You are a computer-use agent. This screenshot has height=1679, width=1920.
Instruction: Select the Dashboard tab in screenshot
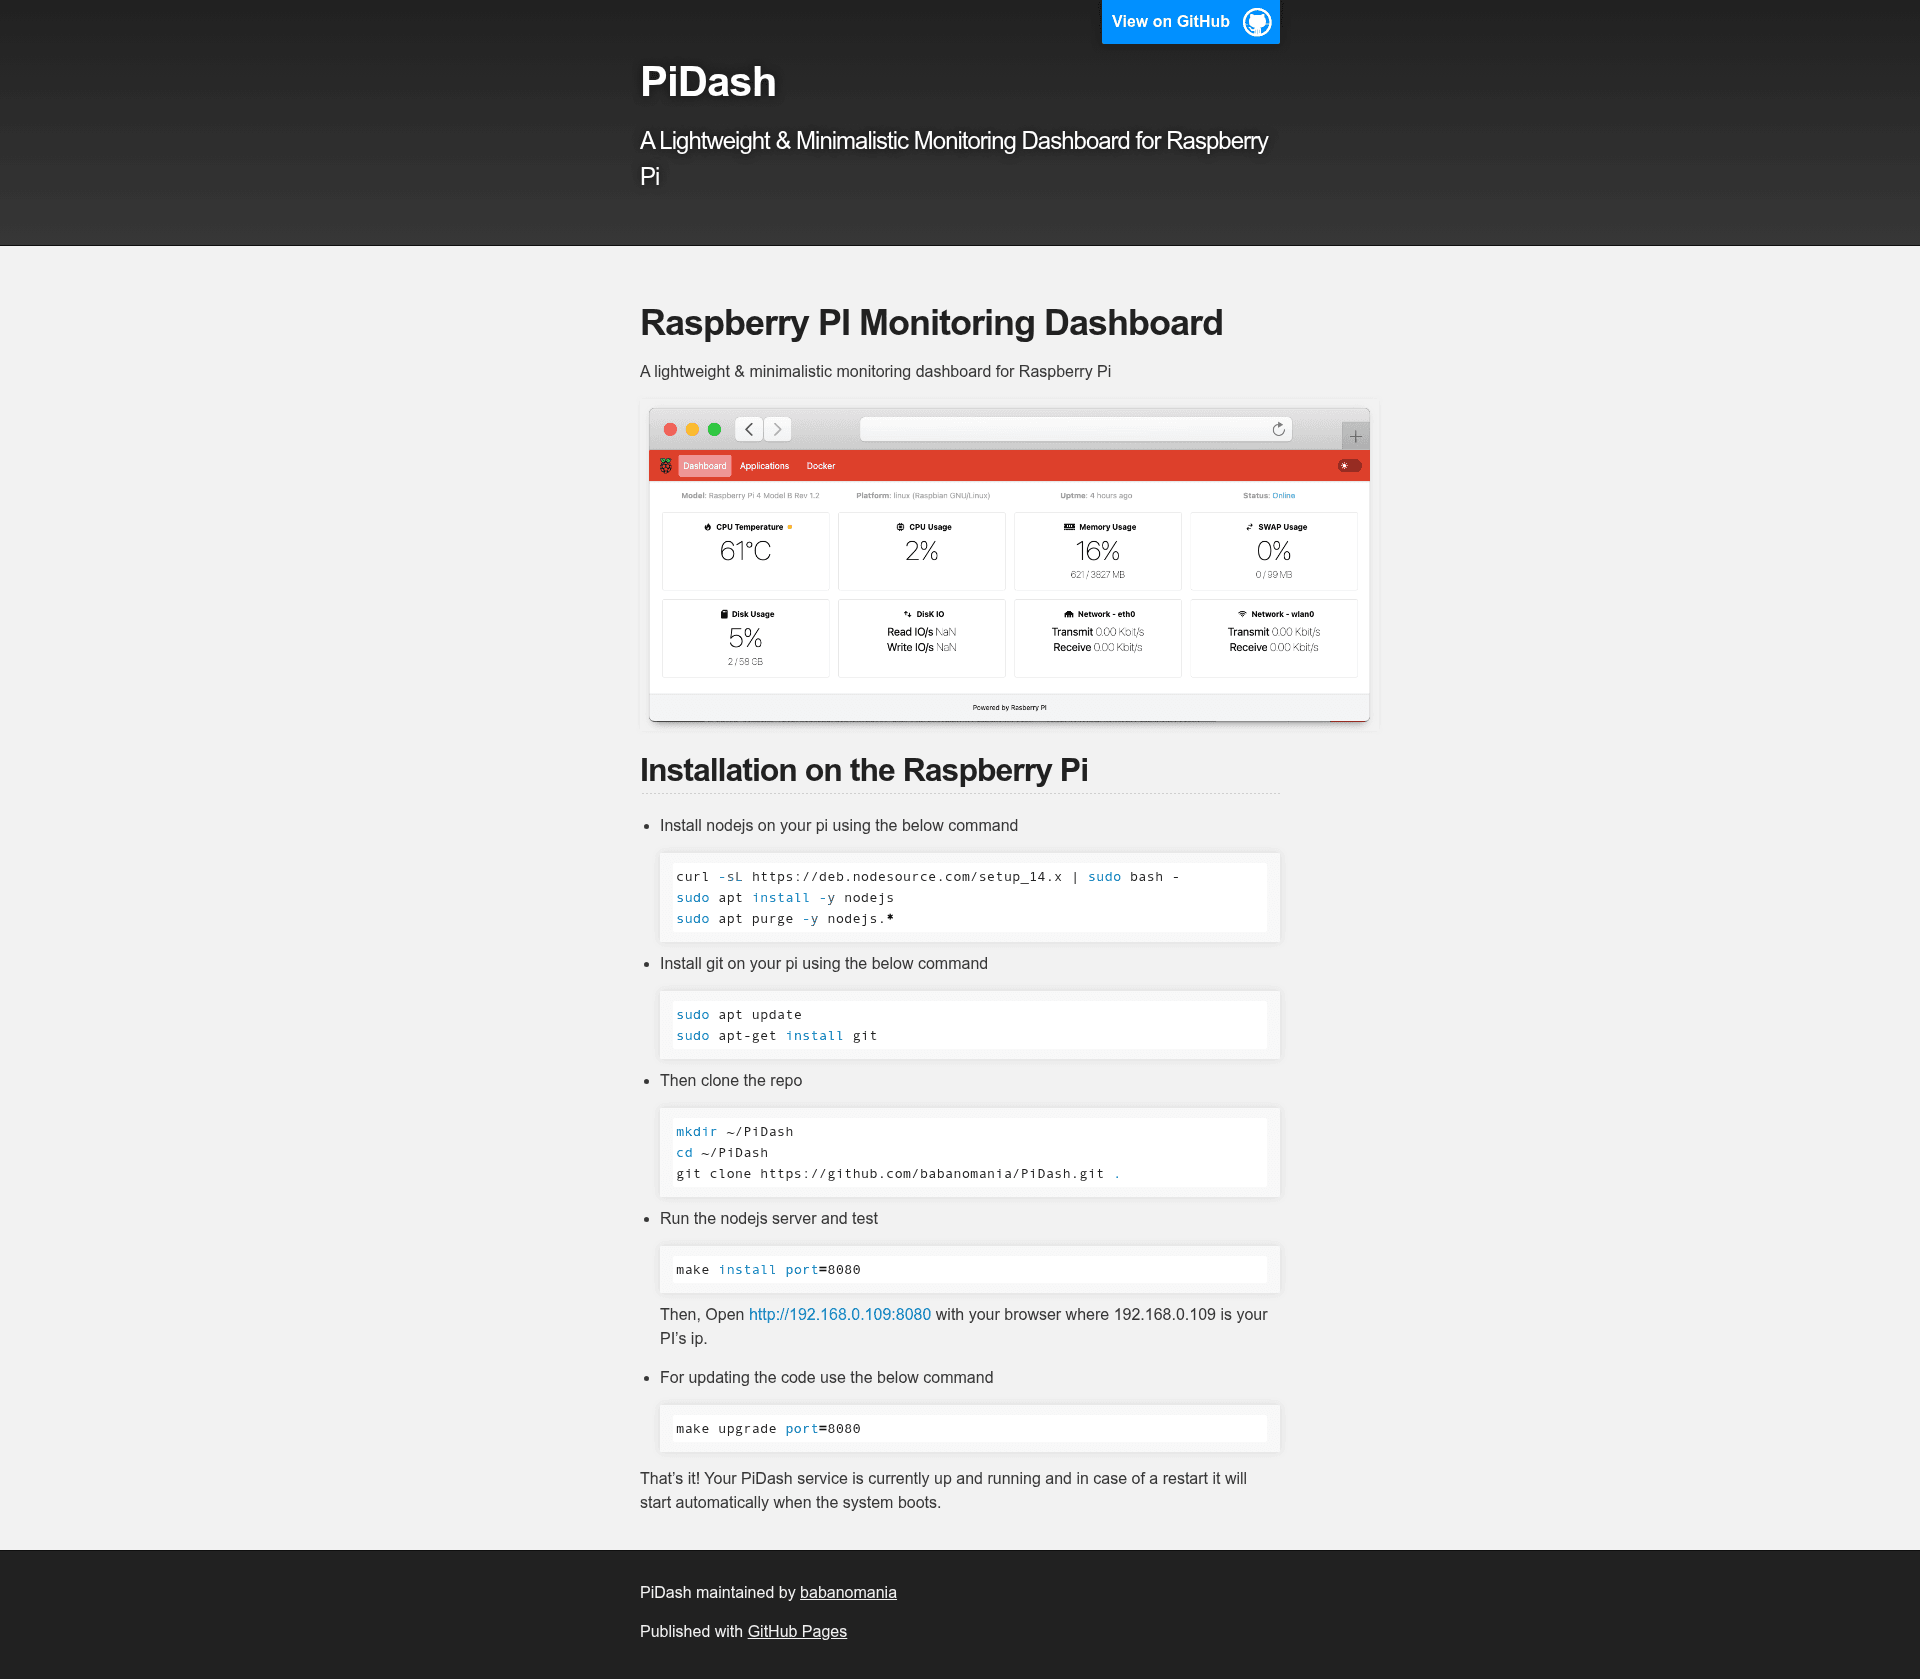point(705,466)
